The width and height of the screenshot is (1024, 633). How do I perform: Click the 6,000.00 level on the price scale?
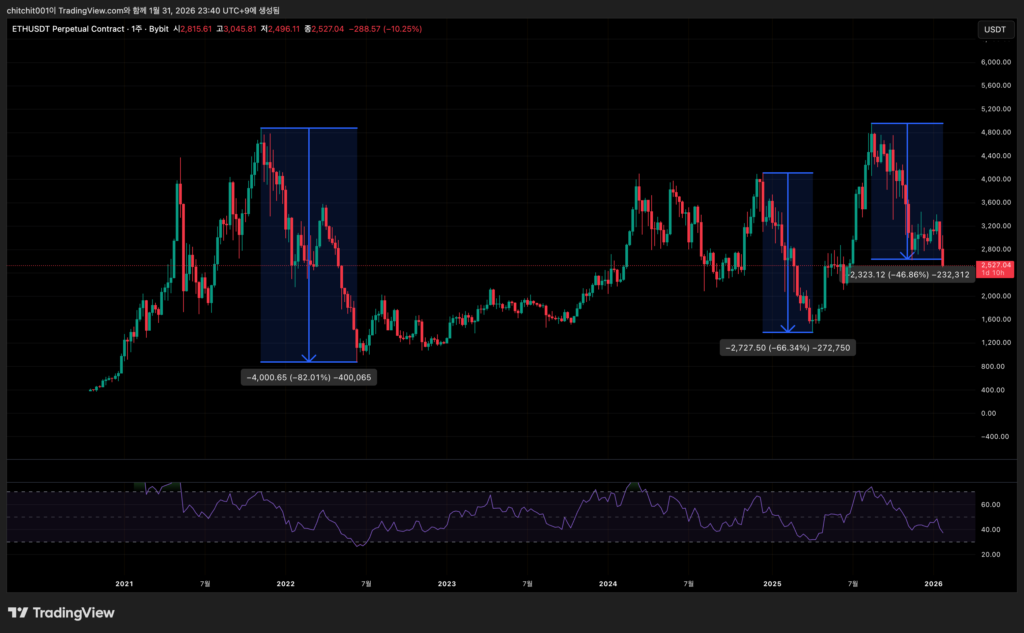[x=995, y=62]
